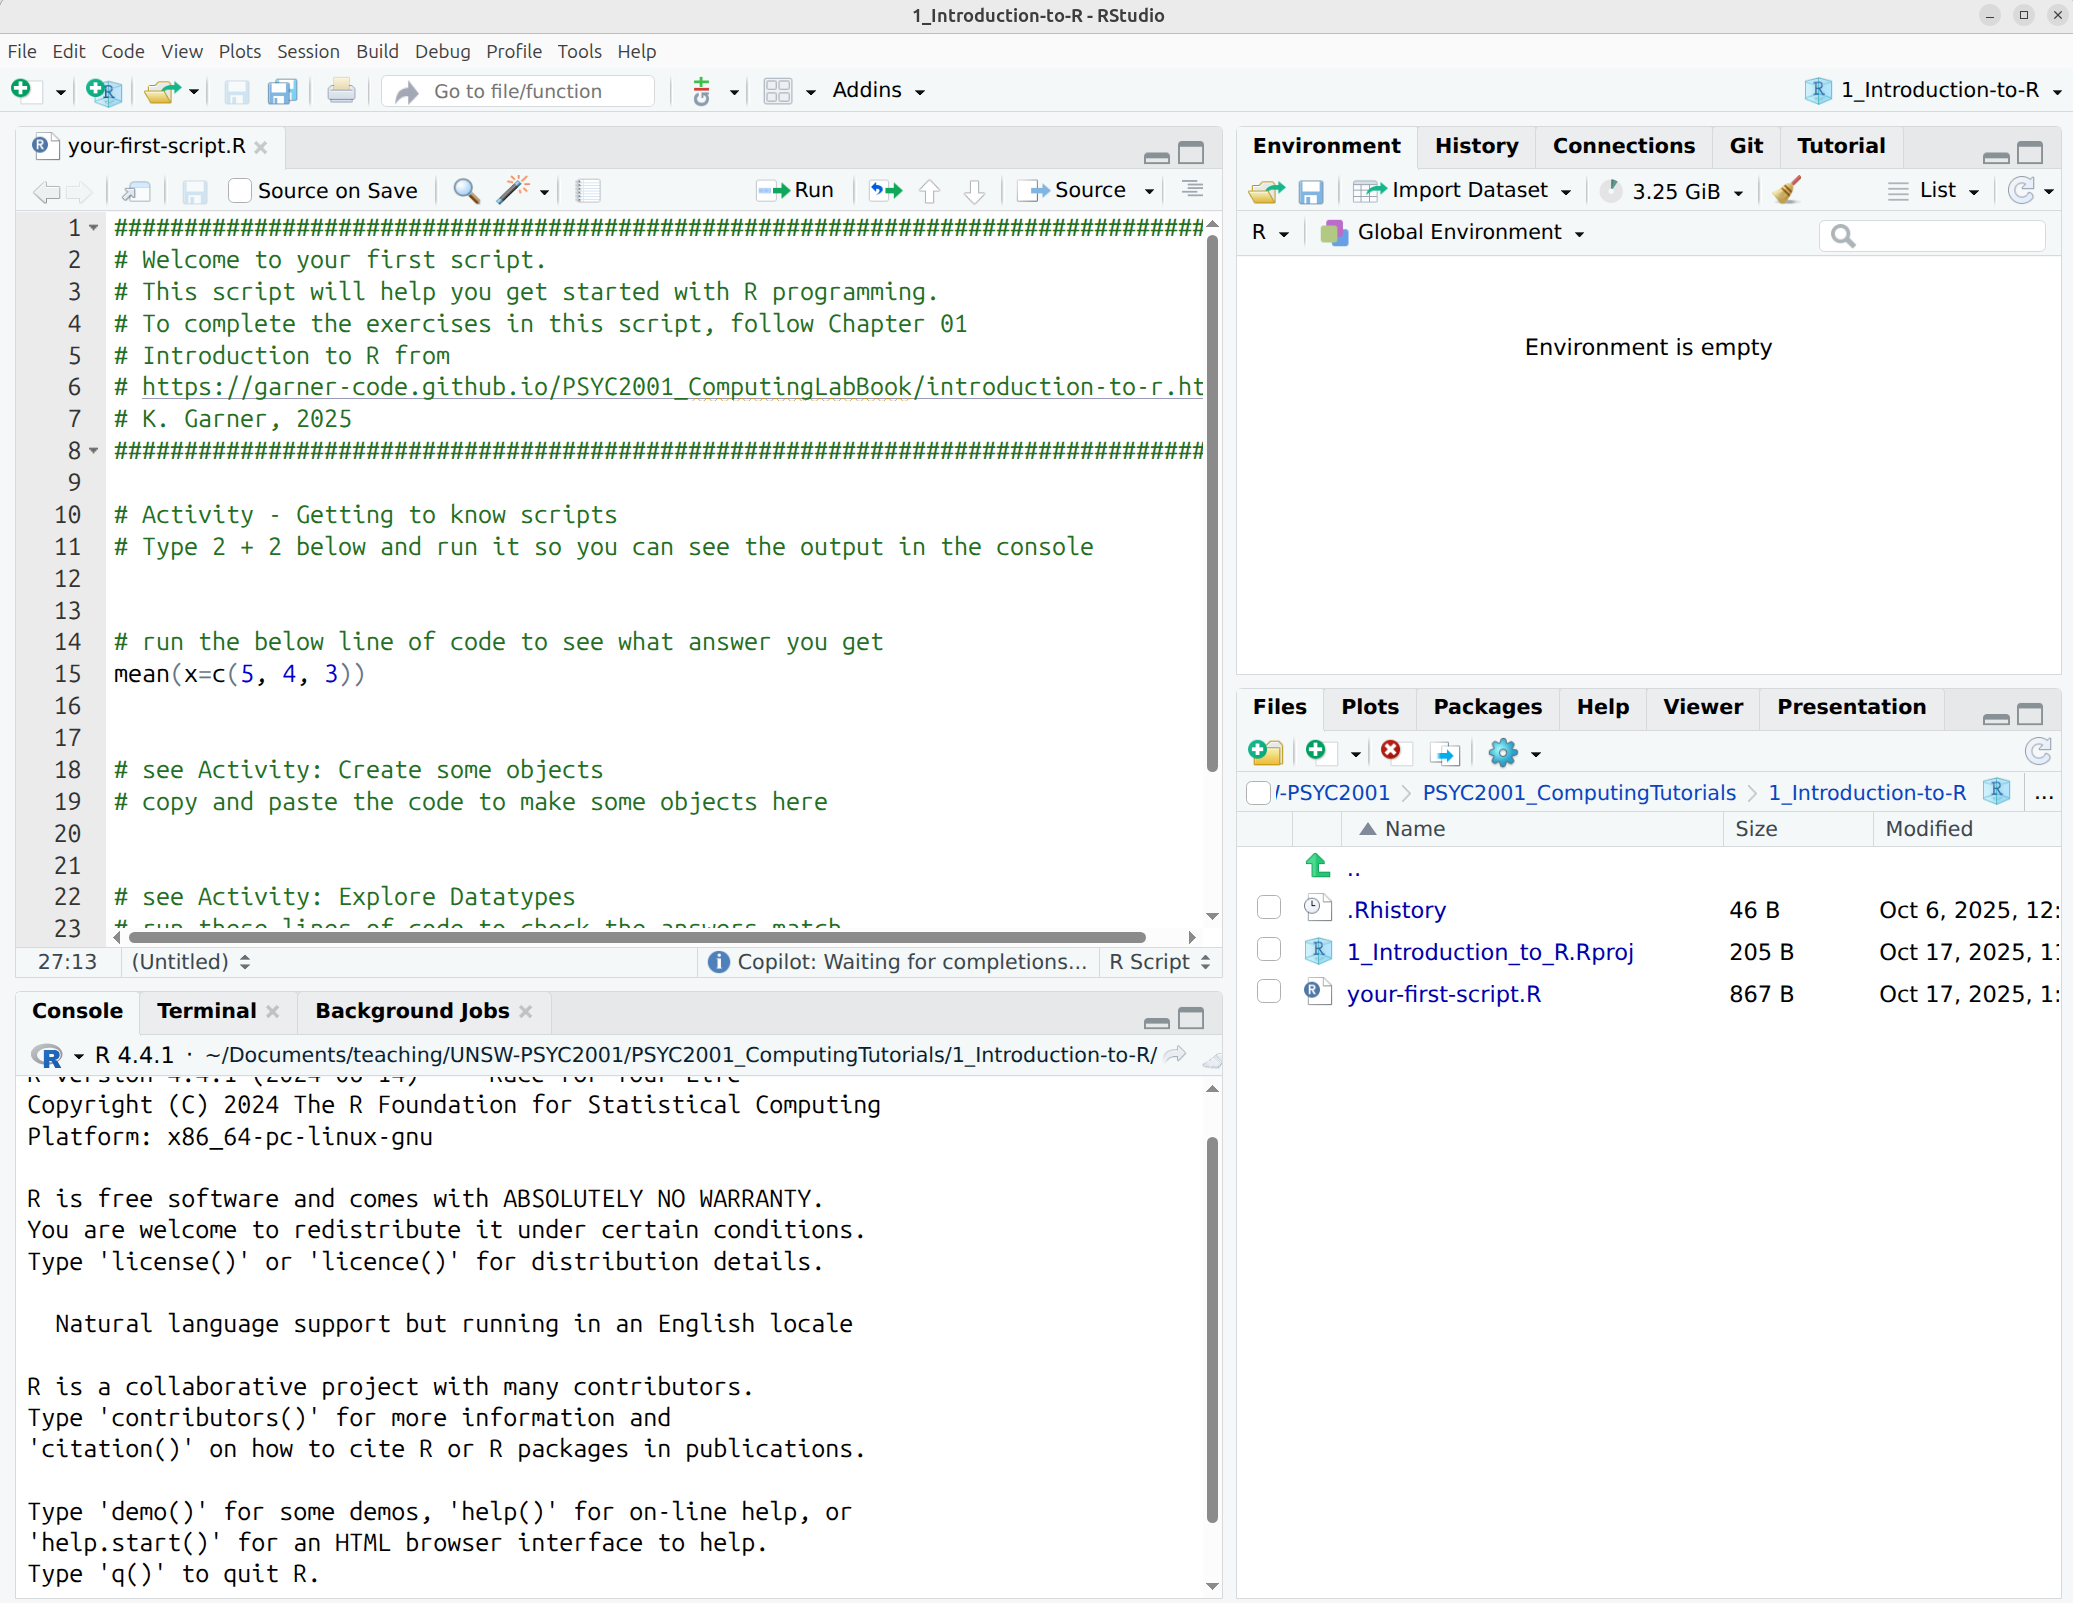This screenshot has height=1603, width=2073.
Task: Check the box next to your-first-script.R
Action: point(1268,991)
